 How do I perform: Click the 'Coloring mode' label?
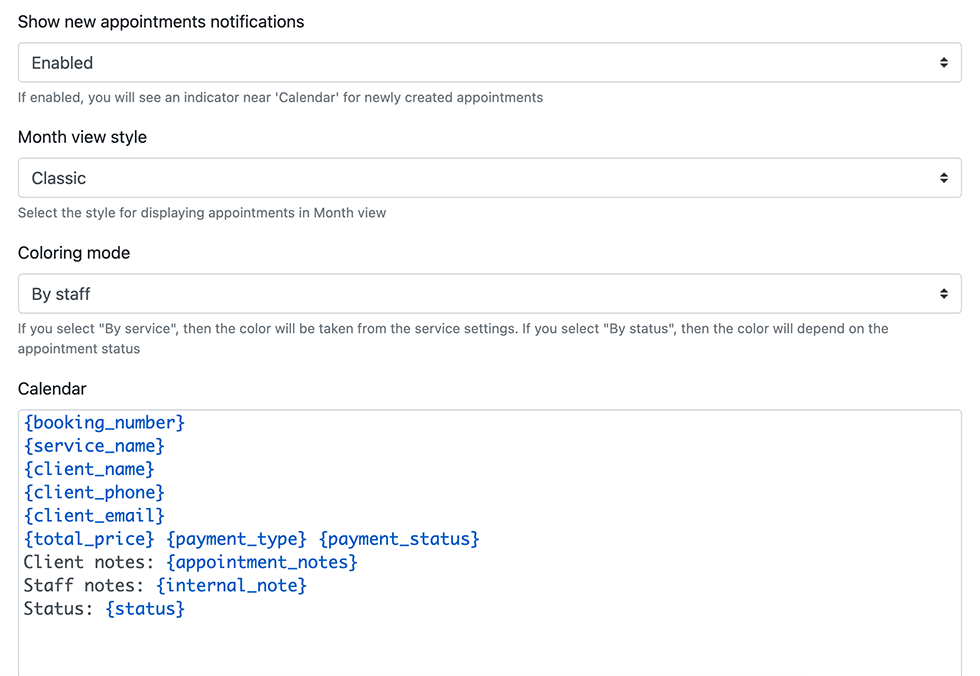74,253
